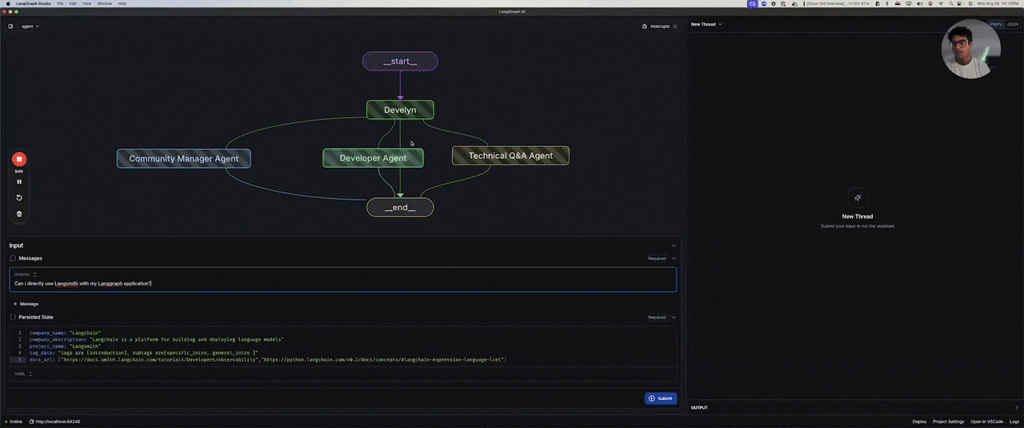The width and height of the screenshot is (1024, 428).
Task: Click the Online status indicator
Action: (13, 421)
